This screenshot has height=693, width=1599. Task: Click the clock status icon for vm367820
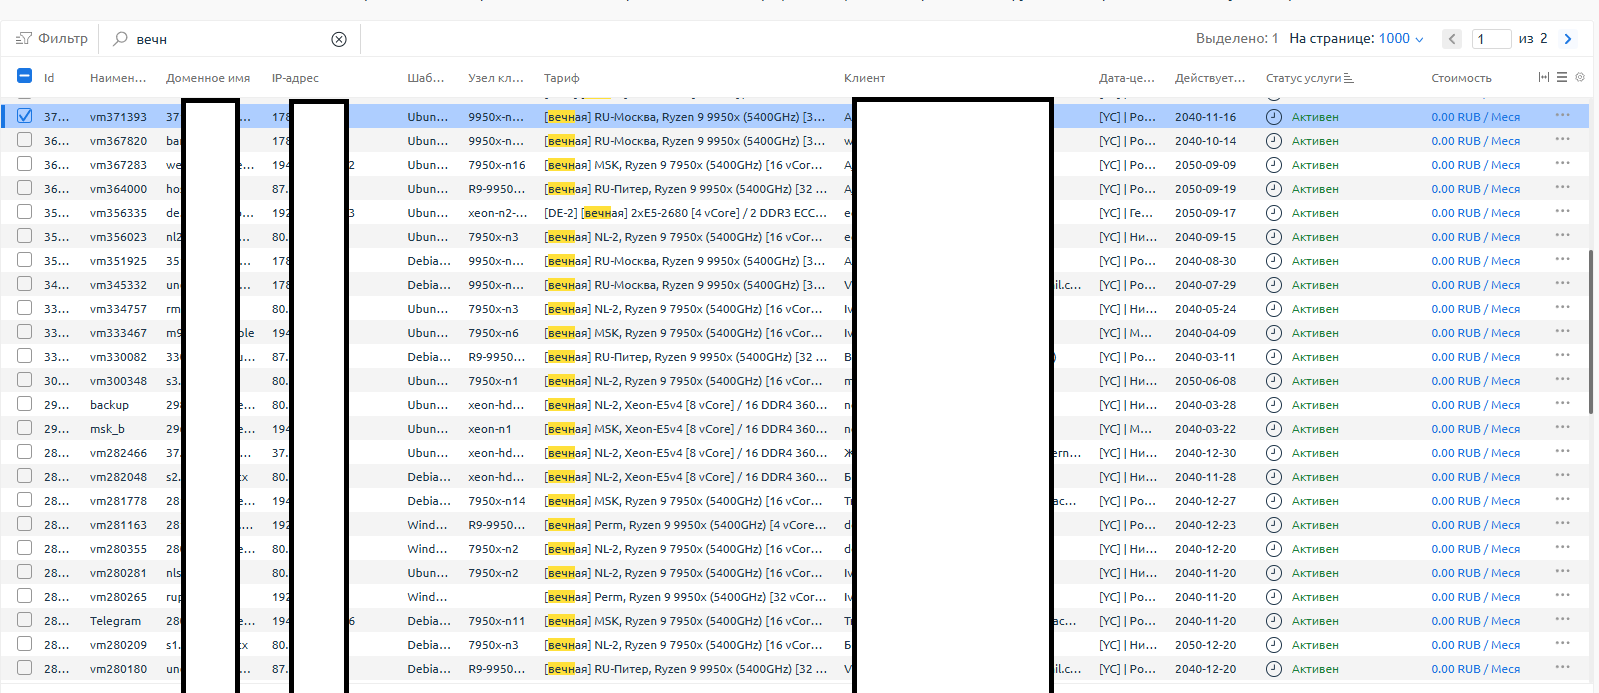pyautogui.click(x=1273, y=141)
